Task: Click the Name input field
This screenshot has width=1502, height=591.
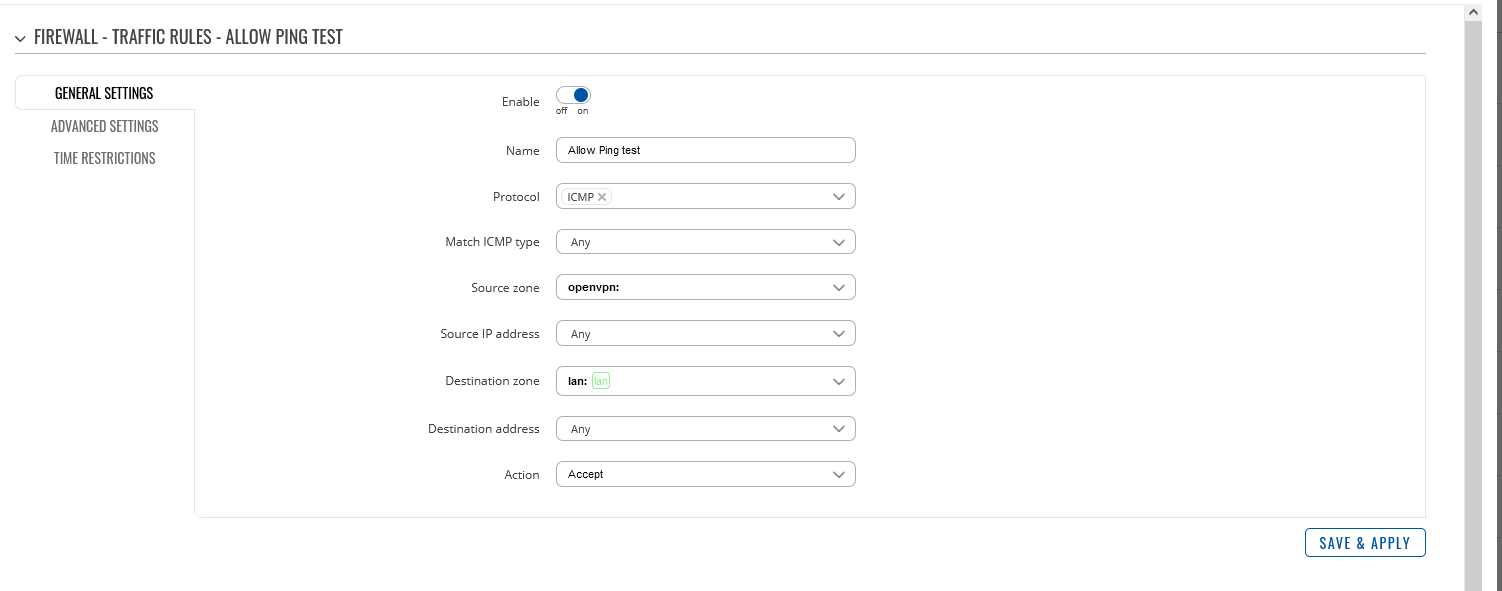Action: click(706, 150)
